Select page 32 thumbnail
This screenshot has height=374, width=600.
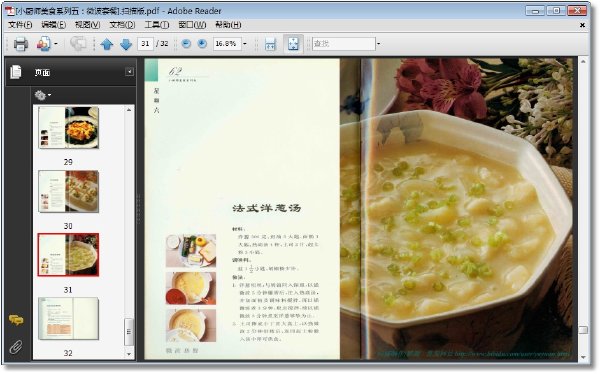pos(68,318)
